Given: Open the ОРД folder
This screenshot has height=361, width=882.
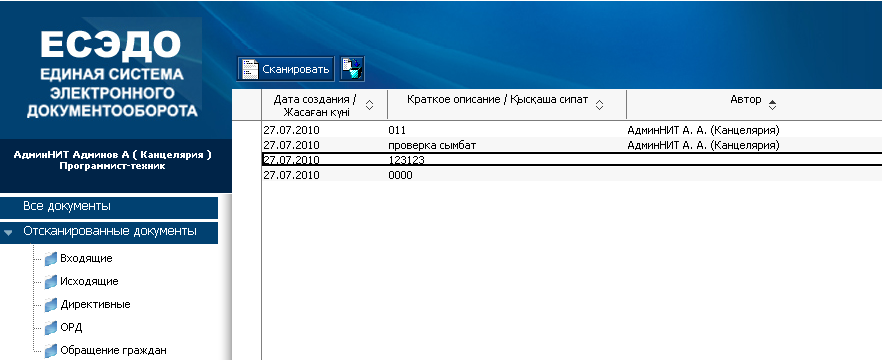Looking at the screenshot, I should (71, 327).
